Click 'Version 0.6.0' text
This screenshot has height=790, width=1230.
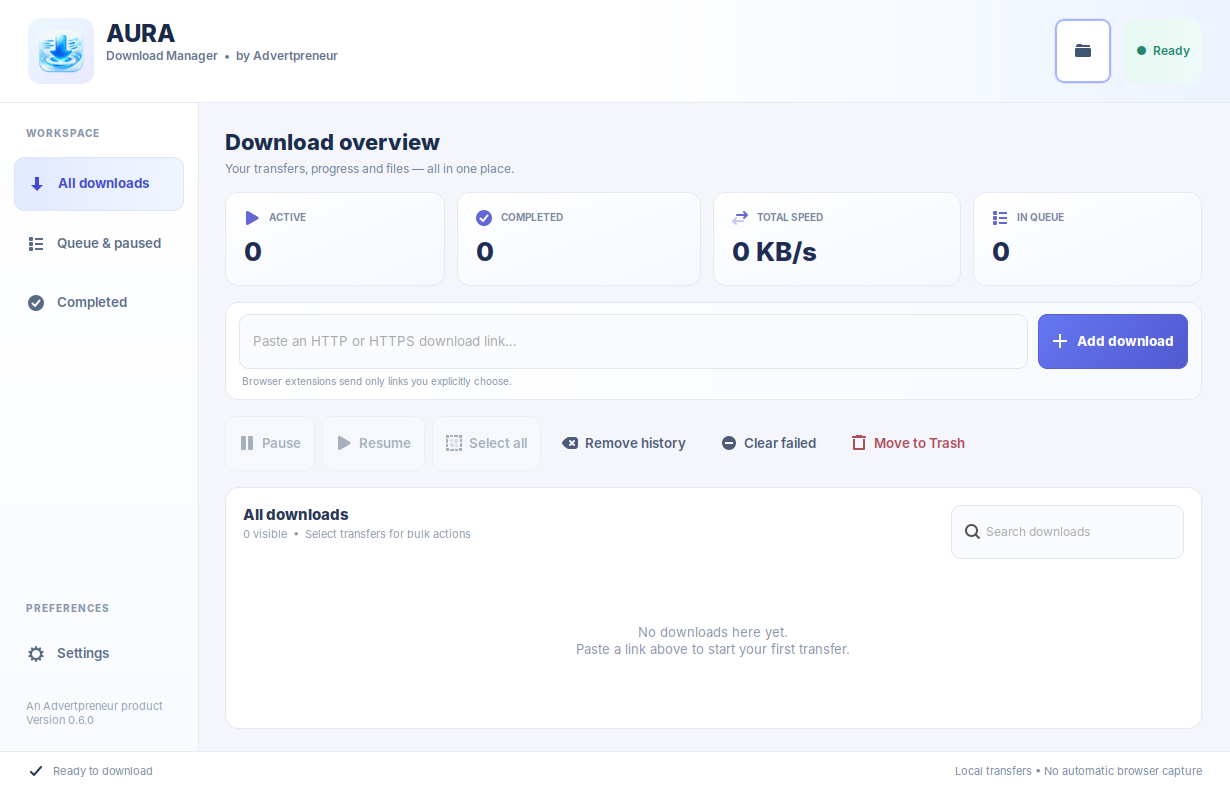(60, 720)
